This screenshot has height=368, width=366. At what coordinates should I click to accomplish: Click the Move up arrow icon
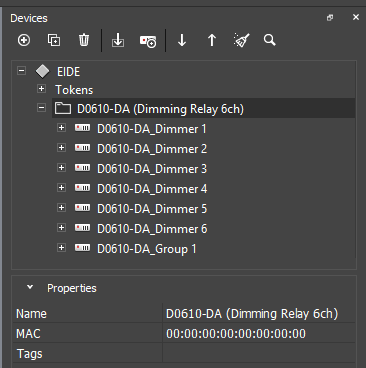point(212,40)
